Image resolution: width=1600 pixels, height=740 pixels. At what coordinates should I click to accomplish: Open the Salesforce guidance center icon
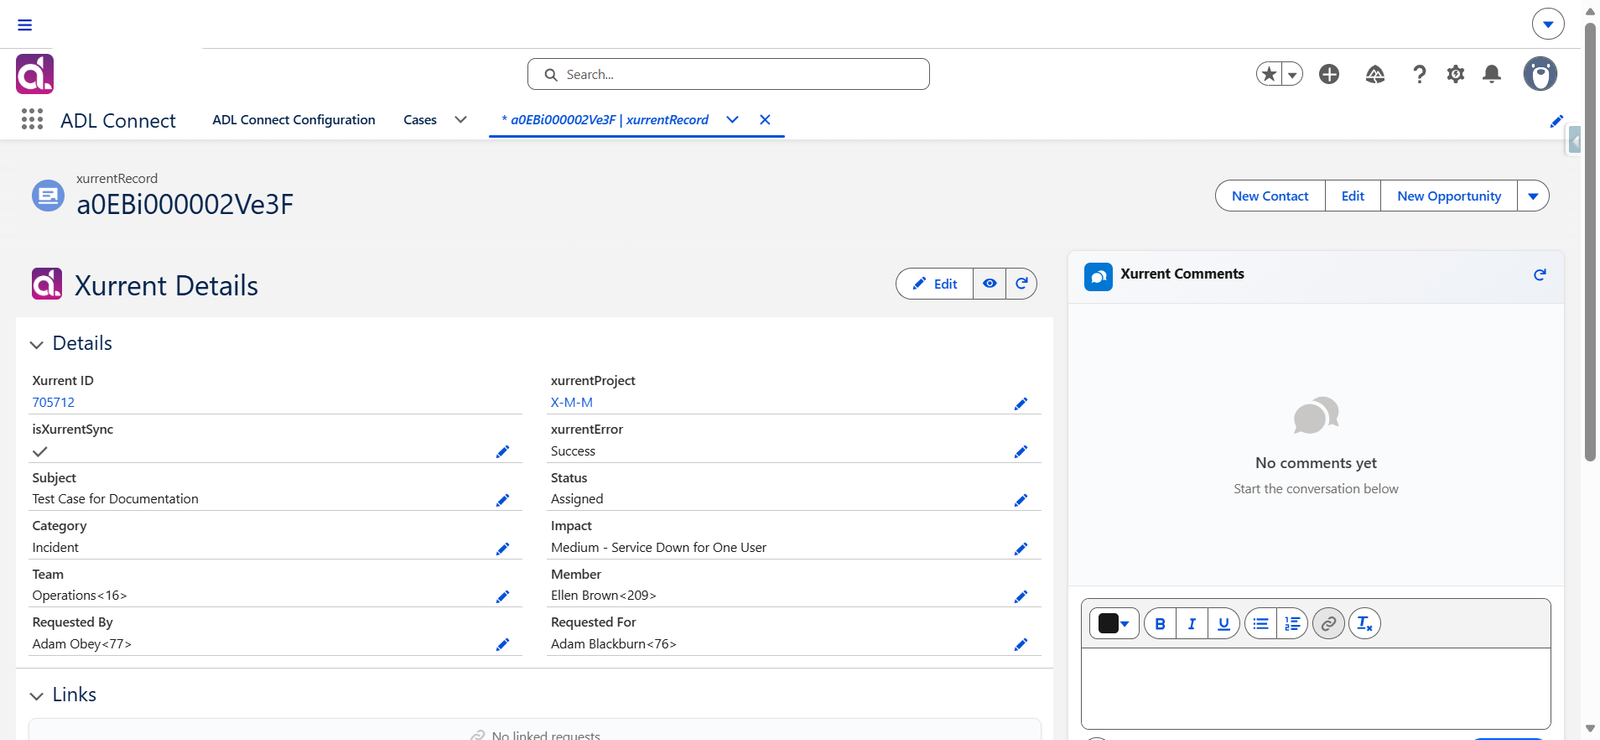coord(1375,74)
